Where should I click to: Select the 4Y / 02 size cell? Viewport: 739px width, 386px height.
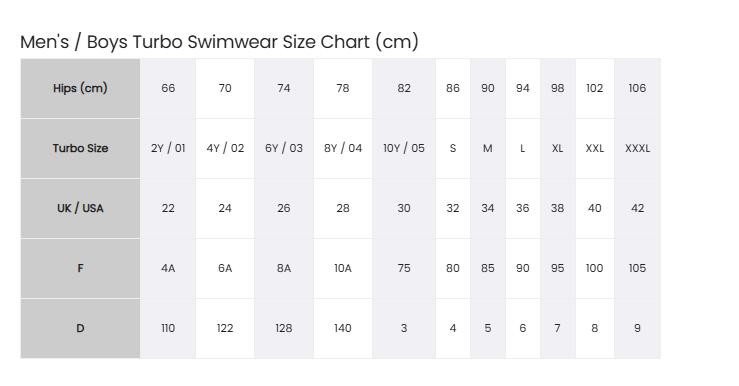tap(225, 148)
